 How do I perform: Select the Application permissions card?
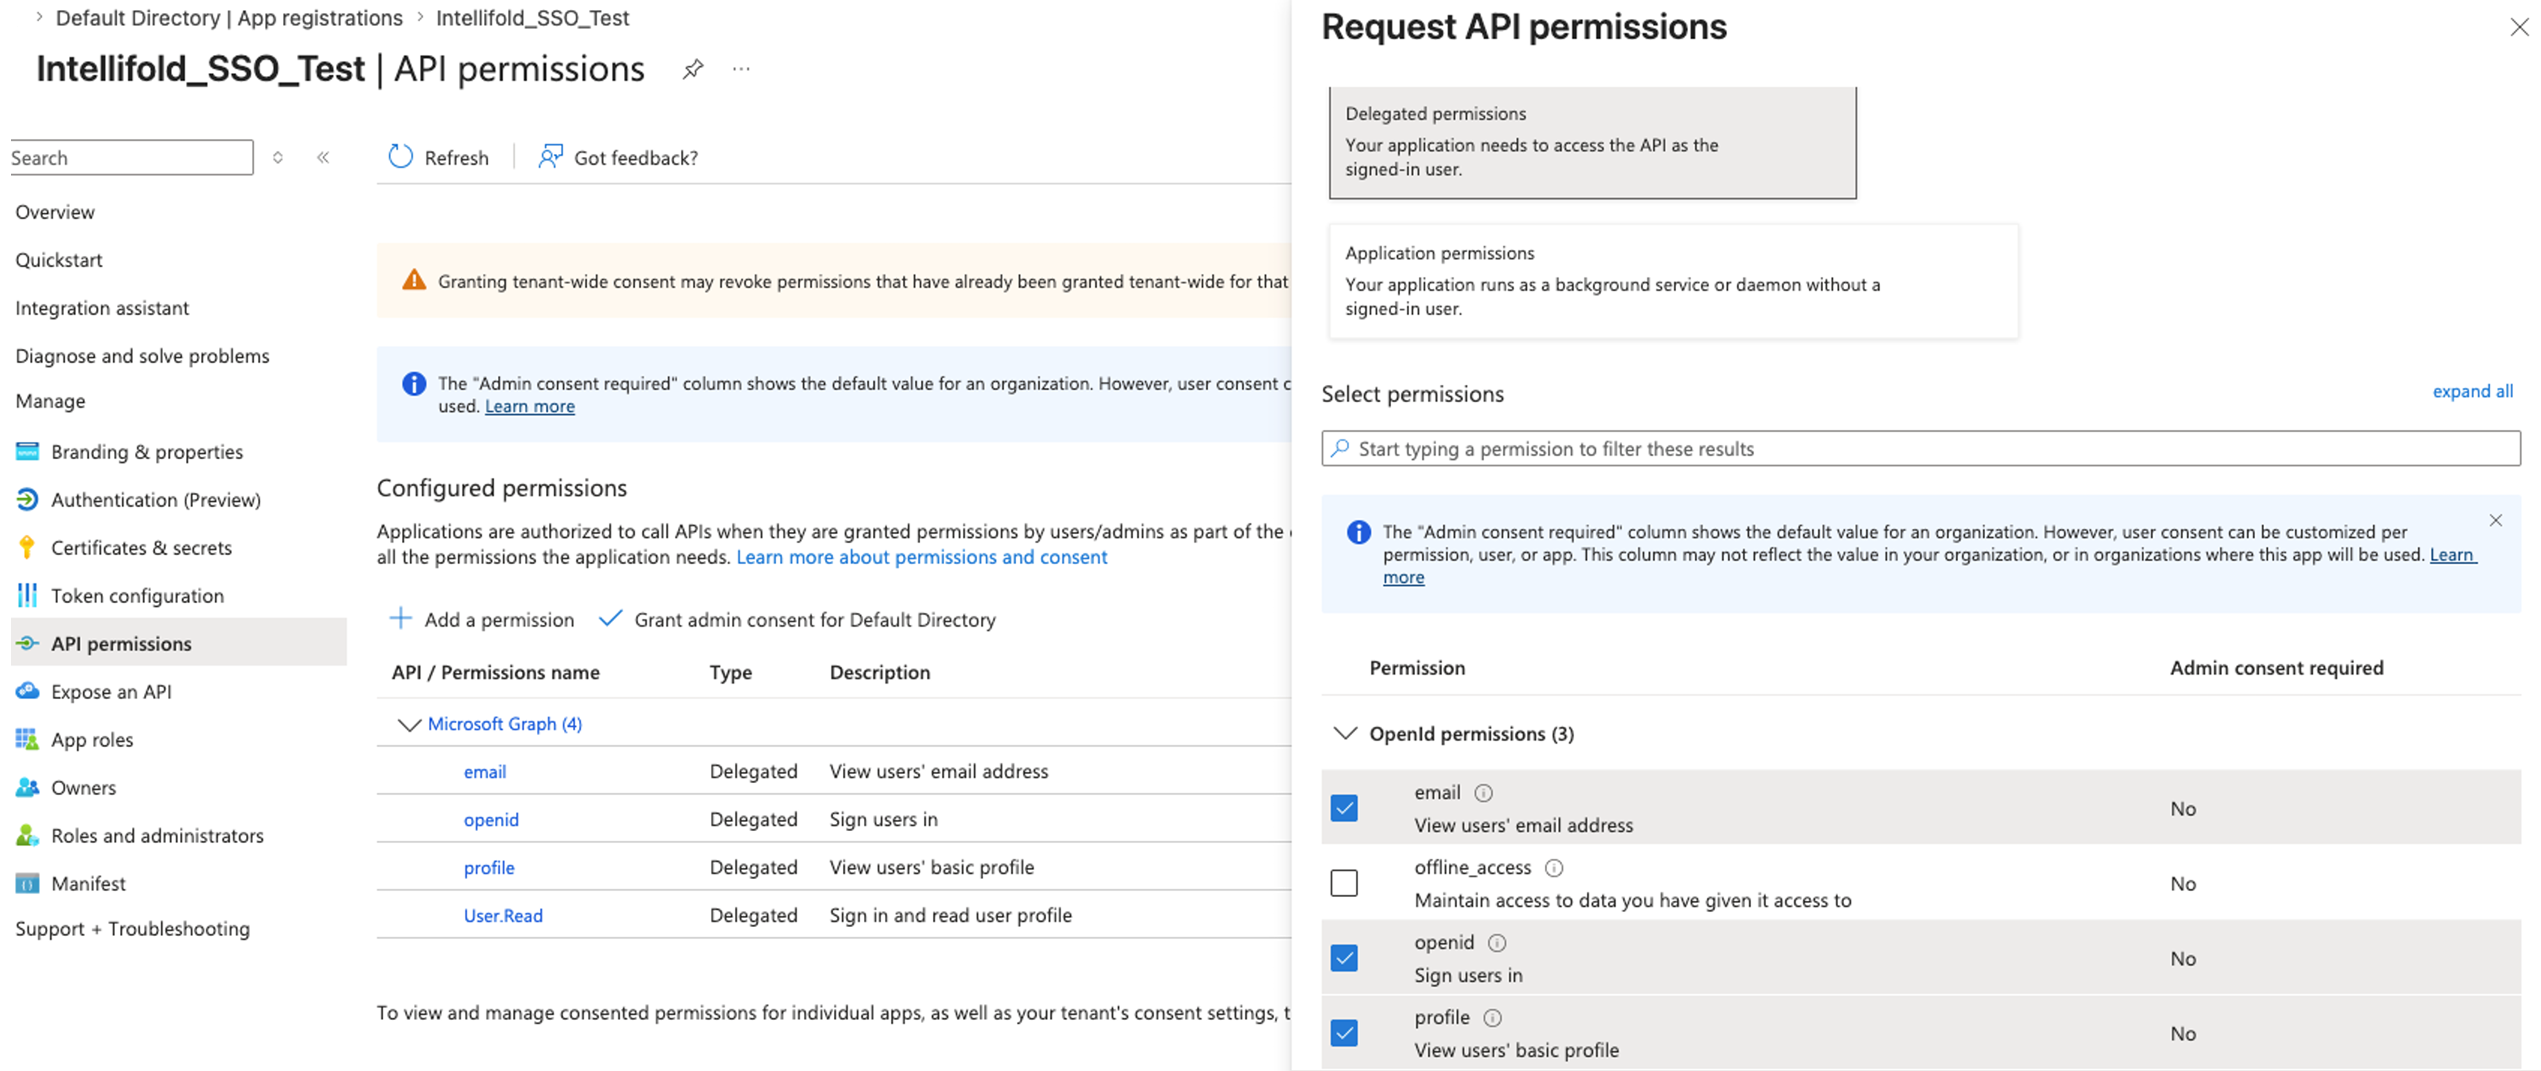(x=1673, y=281)
